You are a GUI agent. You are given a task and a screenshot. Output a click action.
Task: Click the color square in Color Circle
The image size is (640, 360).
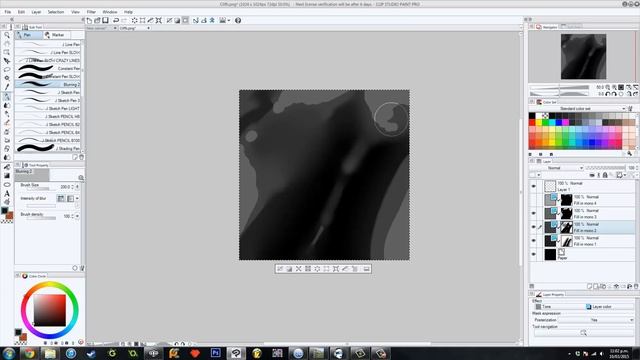[49, 310]
